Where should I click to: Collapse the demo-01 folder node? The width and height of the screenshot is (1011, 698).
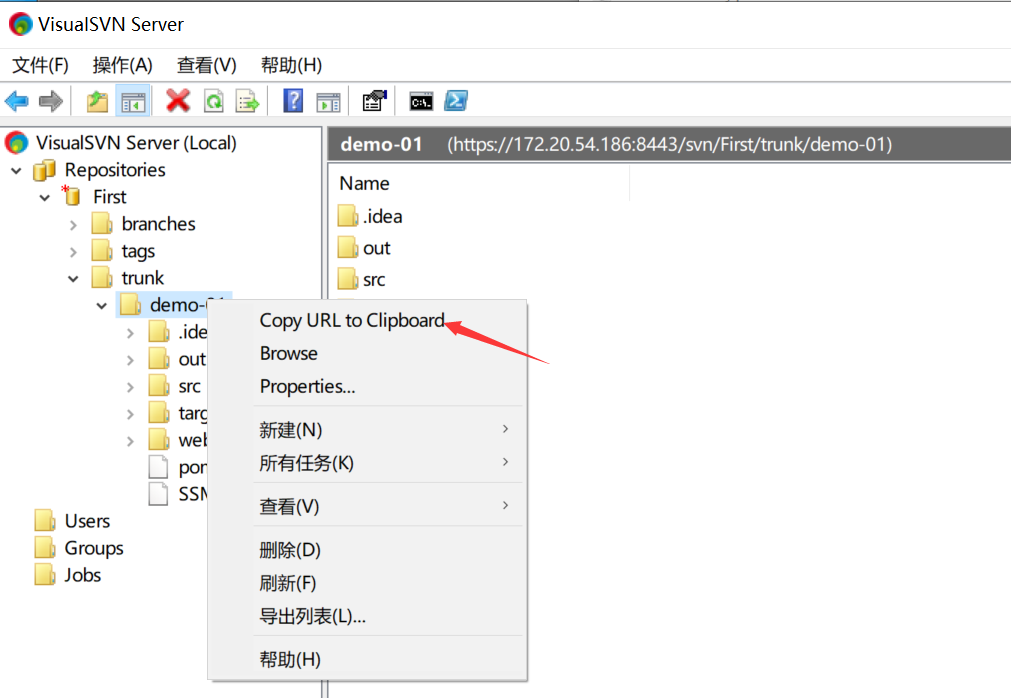coord(101,306)
